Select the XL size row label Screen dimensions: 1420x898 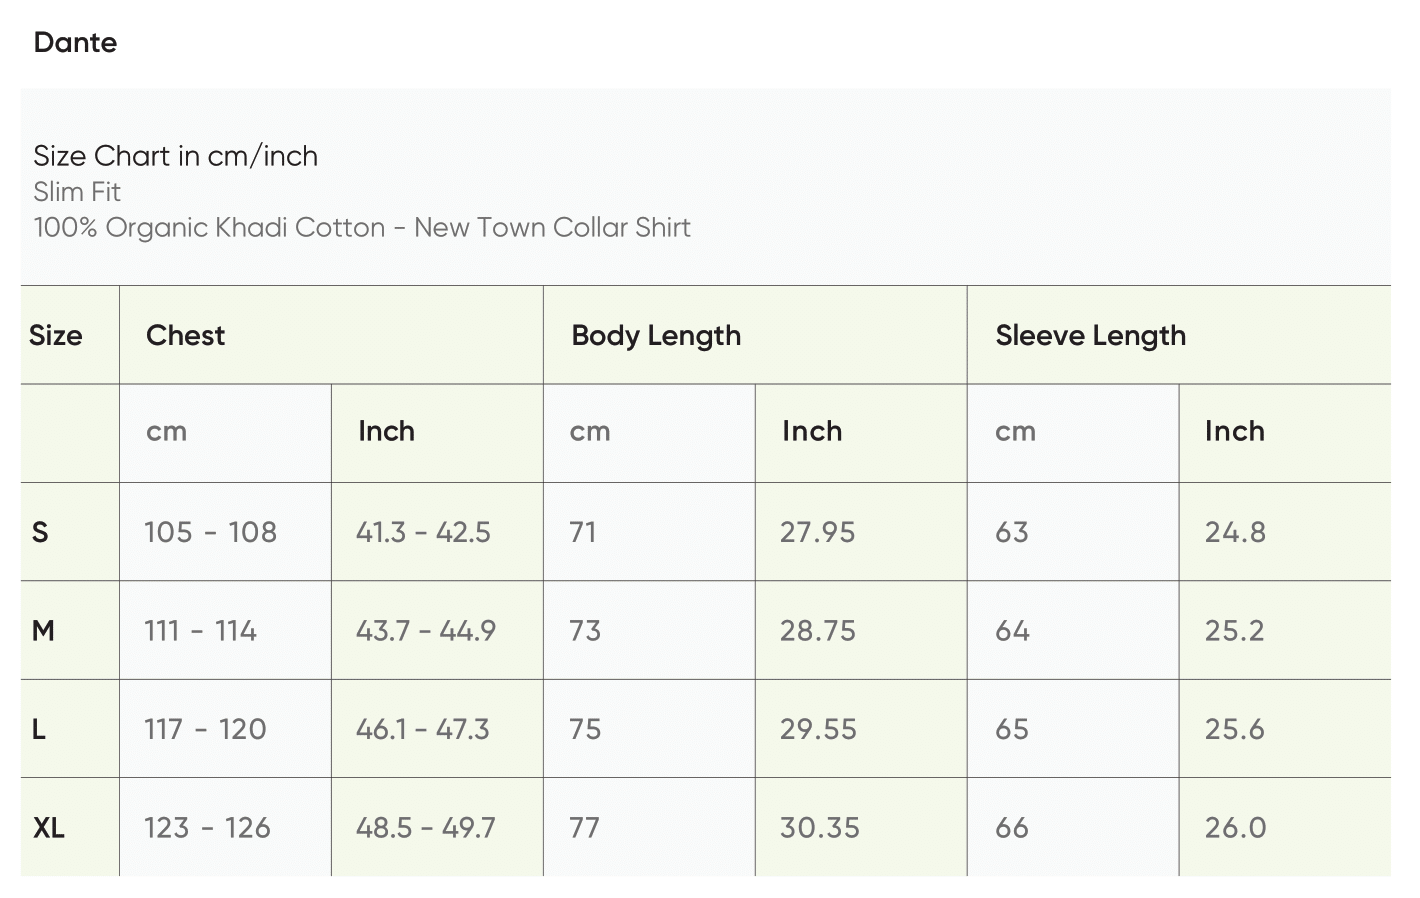49,828
